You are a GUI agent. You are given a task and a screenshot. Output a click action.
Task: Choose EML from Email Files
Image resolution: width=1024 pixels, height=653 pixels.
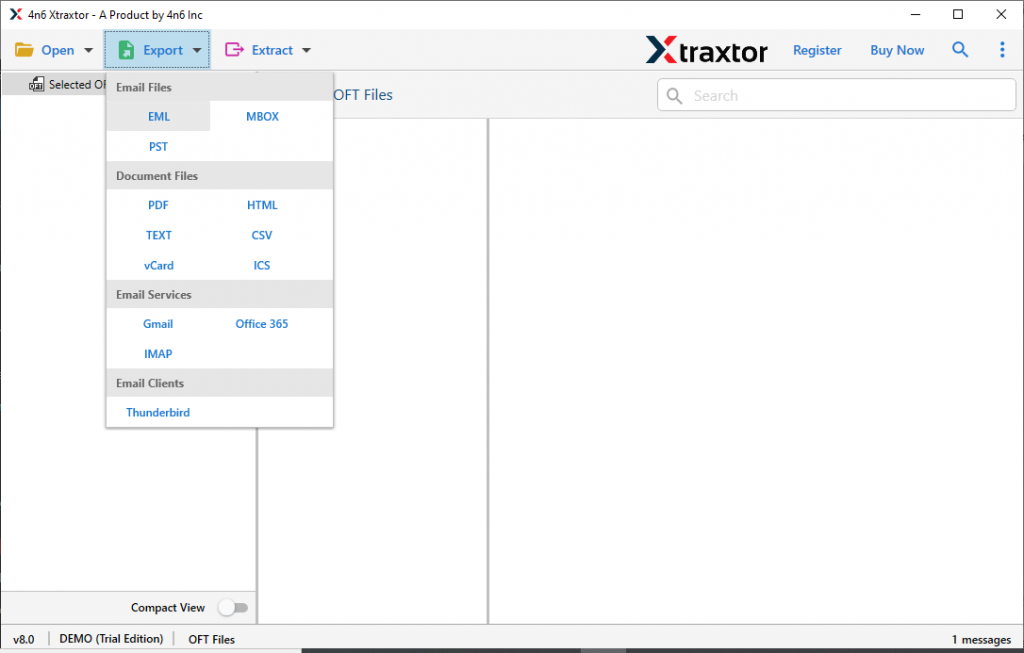point(159,117)
